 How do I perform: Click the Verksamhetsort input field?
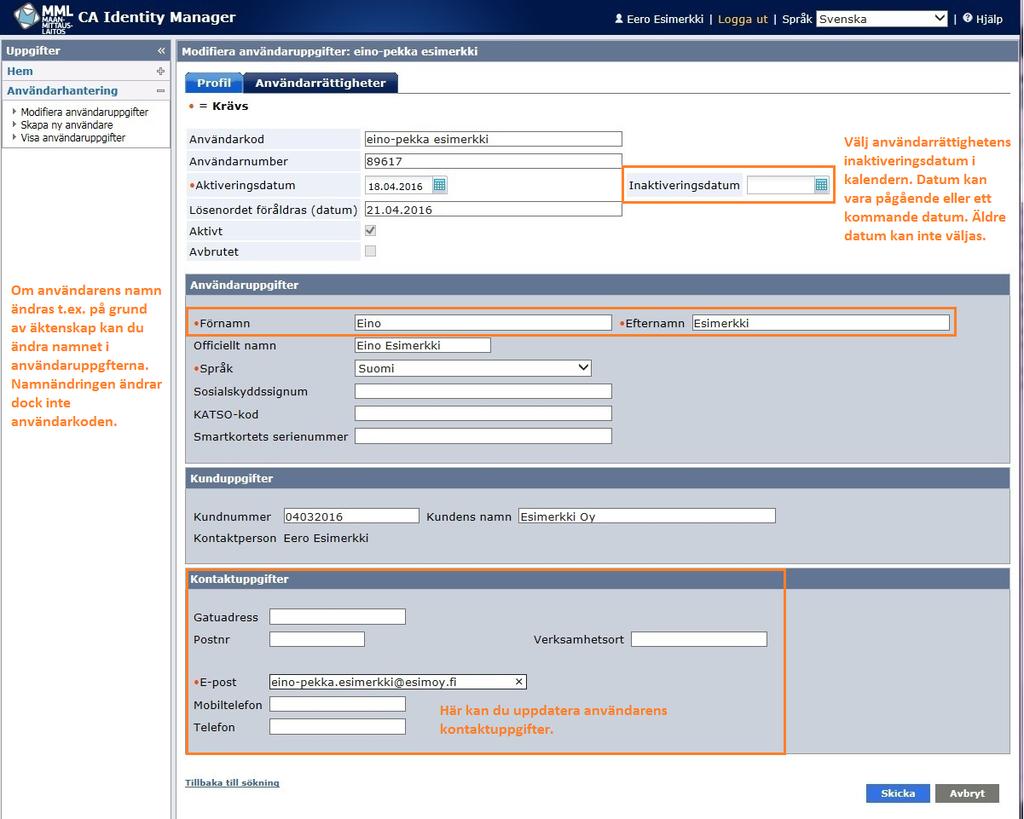point(699,639)
